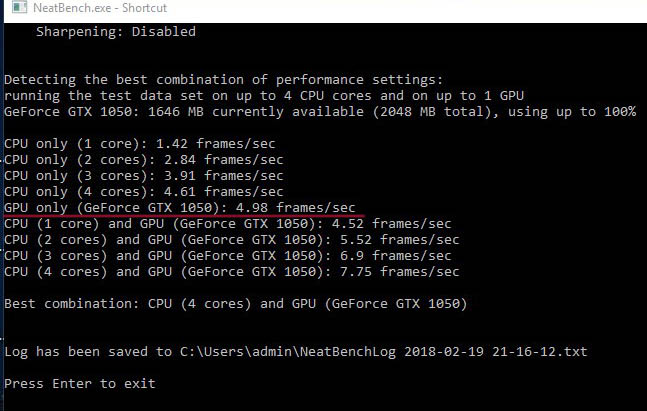Select the CPU (2 cores) and GPU 5.52 line
647x411 pixels.
click(231, 240)
